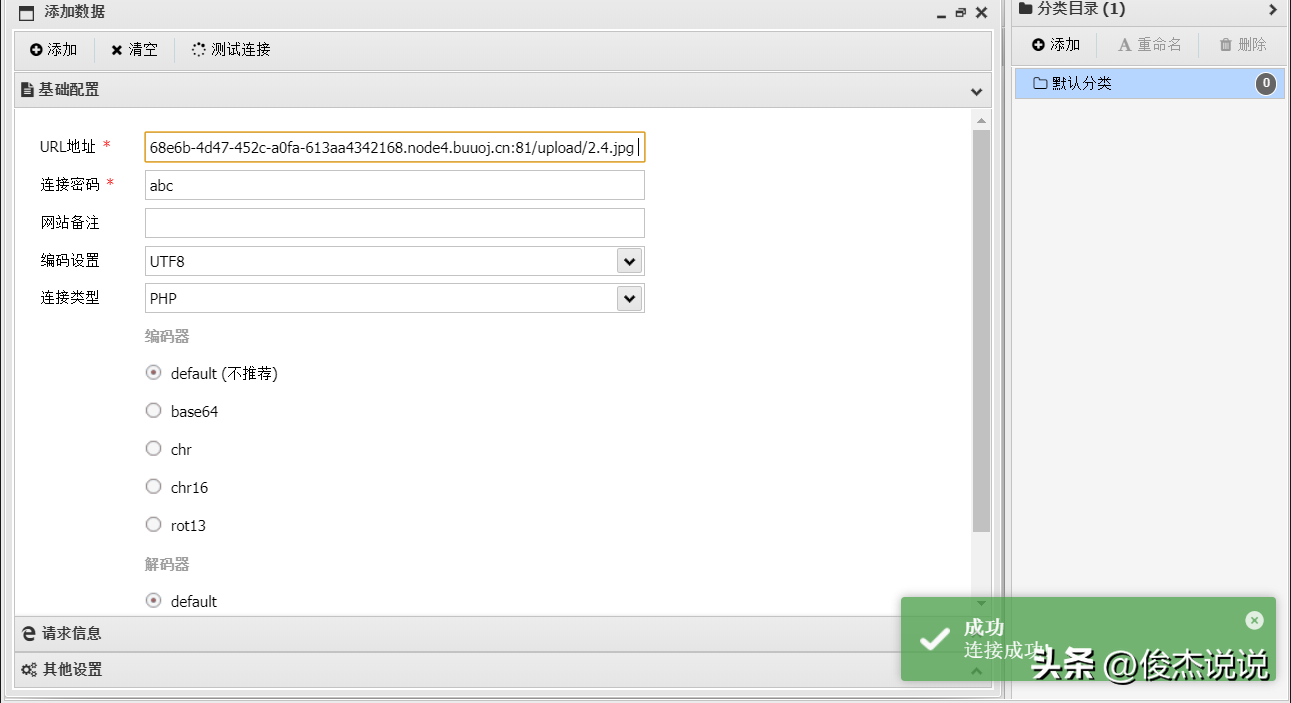The height and width of the screenshot is (703, 1291).
Task: Select the 默认分类 category item
Action: (x=1149, y=84)
